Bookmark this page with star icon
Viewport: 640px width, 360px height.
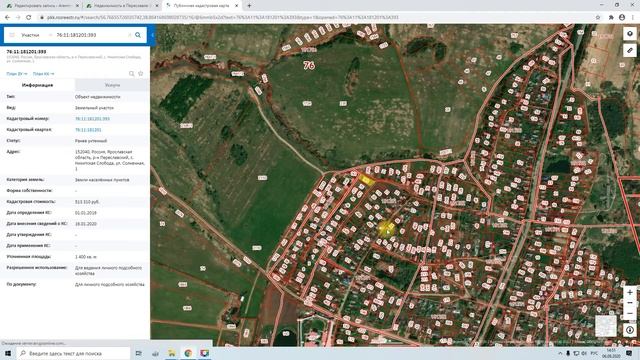point(598,18)
